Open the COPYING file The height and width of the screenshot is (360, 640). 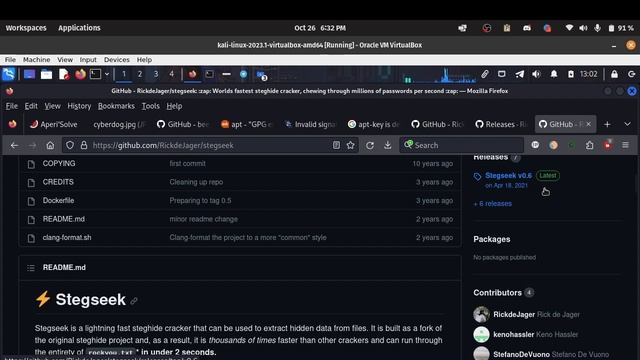[x=59, y=163]
